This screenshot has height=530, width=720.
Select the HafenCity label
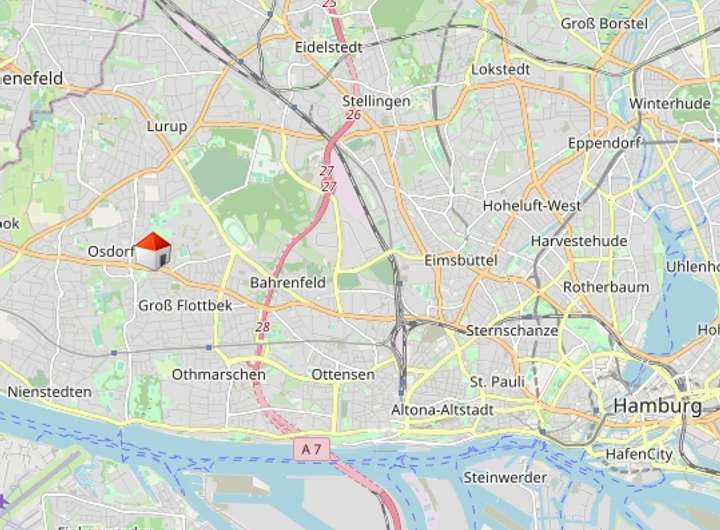tap(639, 454)
